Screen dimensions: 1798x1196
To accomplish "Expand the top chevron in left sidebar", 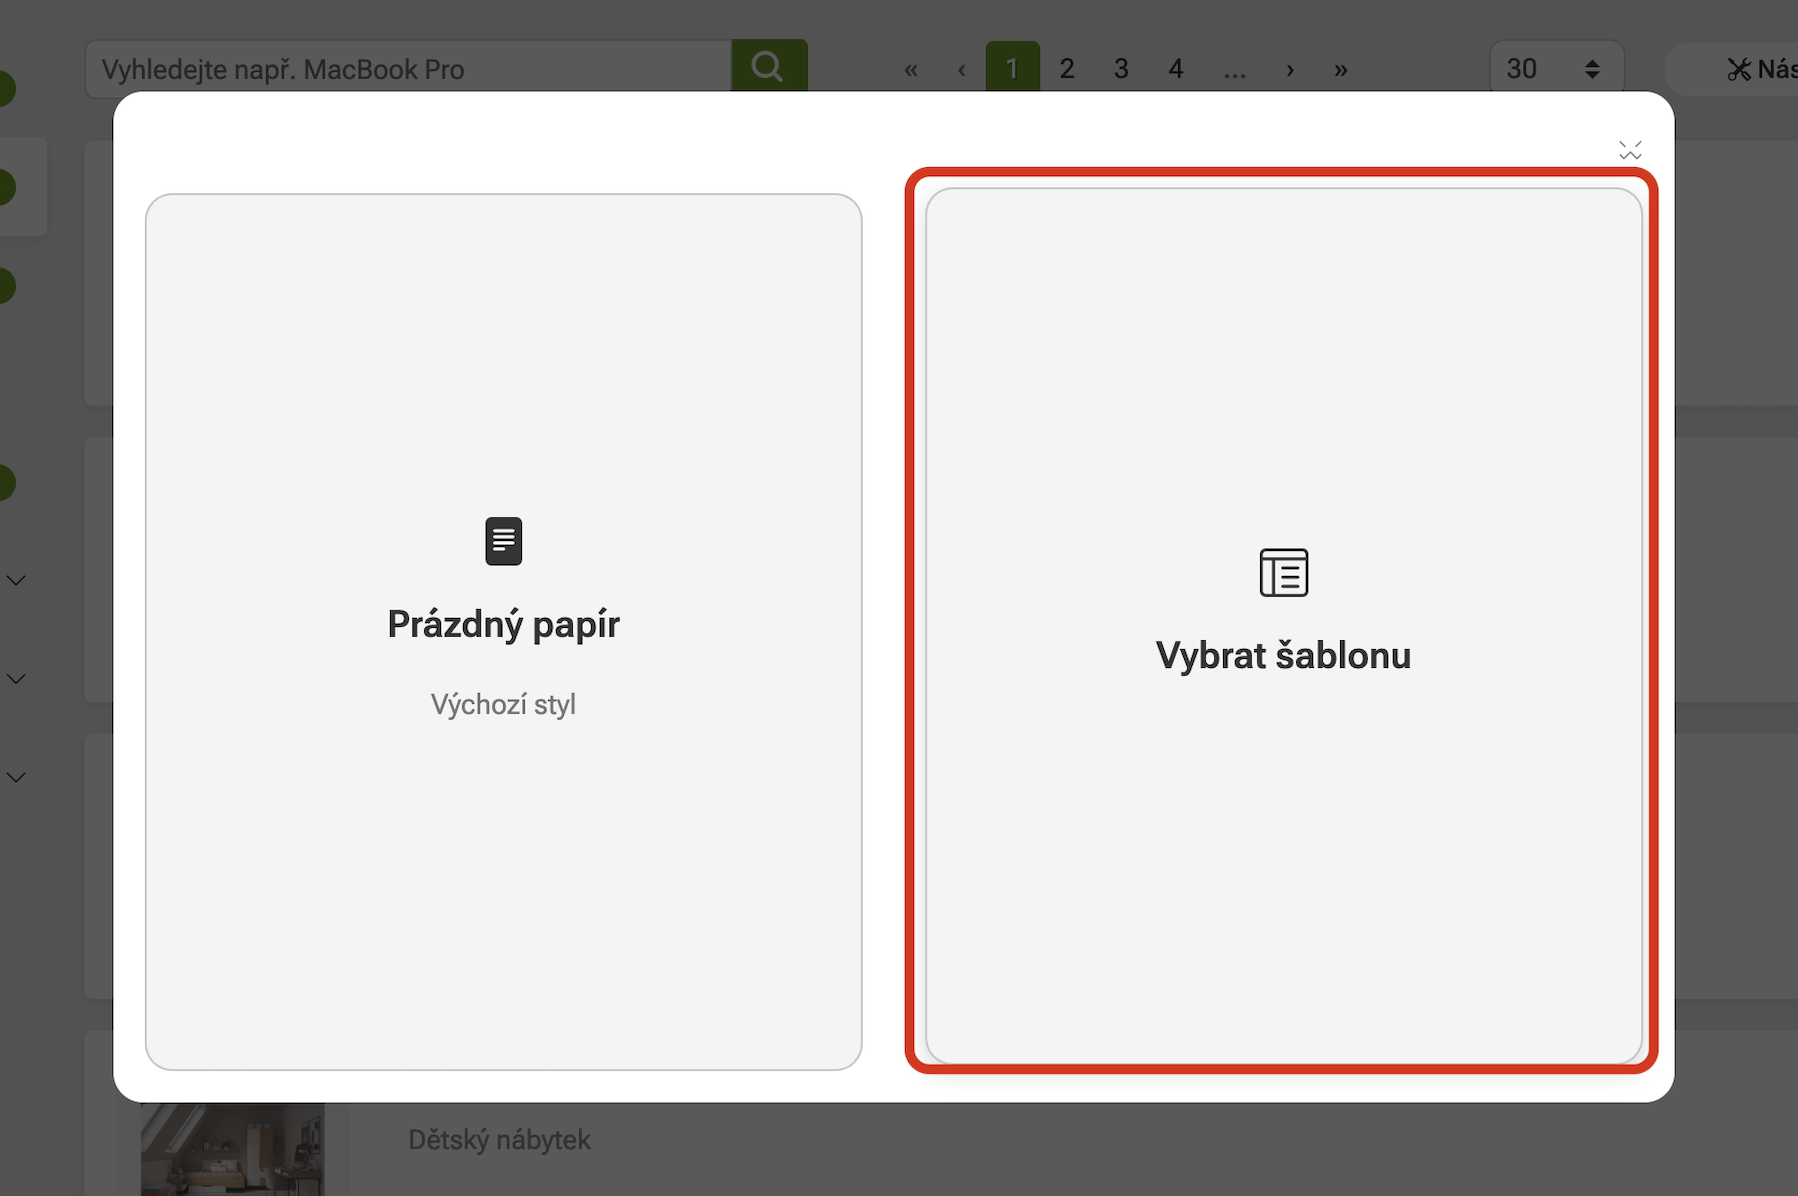I will tap(16, 580).
